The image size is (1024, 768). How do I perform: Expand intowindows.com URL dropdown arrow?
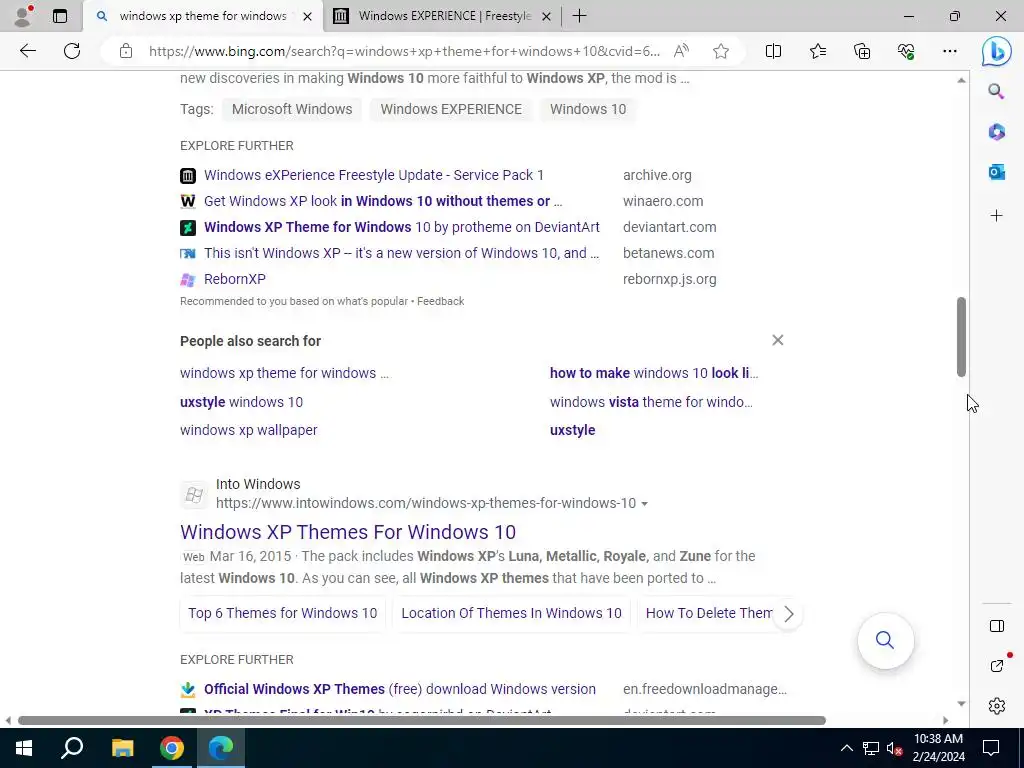pyautogui.click(x=645, y=504)
